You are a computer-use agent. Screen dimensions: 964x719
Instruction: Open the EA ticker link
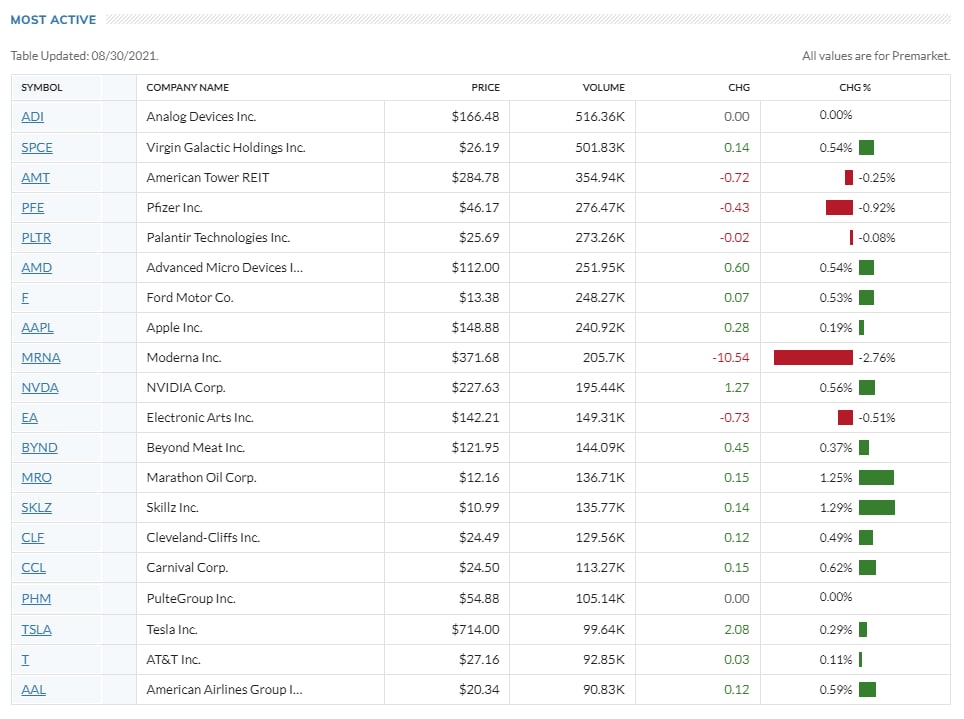click(x=30, y=418)
